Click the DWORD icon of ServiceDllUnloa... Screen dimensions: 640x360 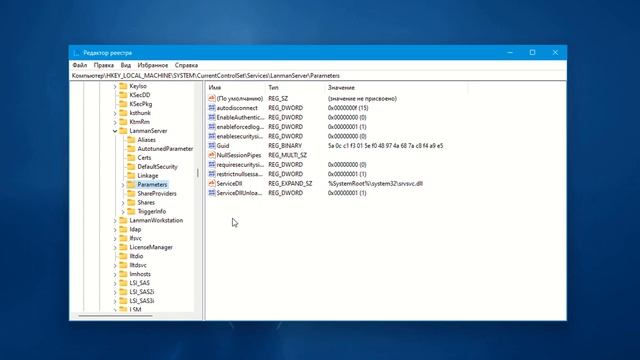211,193
